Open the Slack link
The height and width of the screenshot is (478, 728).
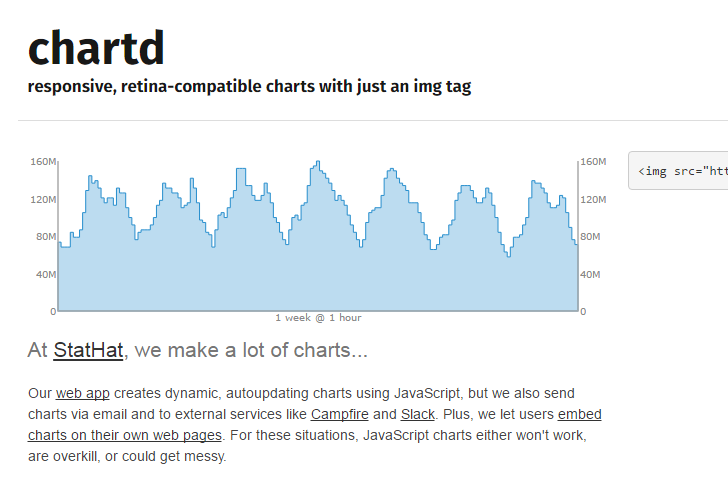417,414
